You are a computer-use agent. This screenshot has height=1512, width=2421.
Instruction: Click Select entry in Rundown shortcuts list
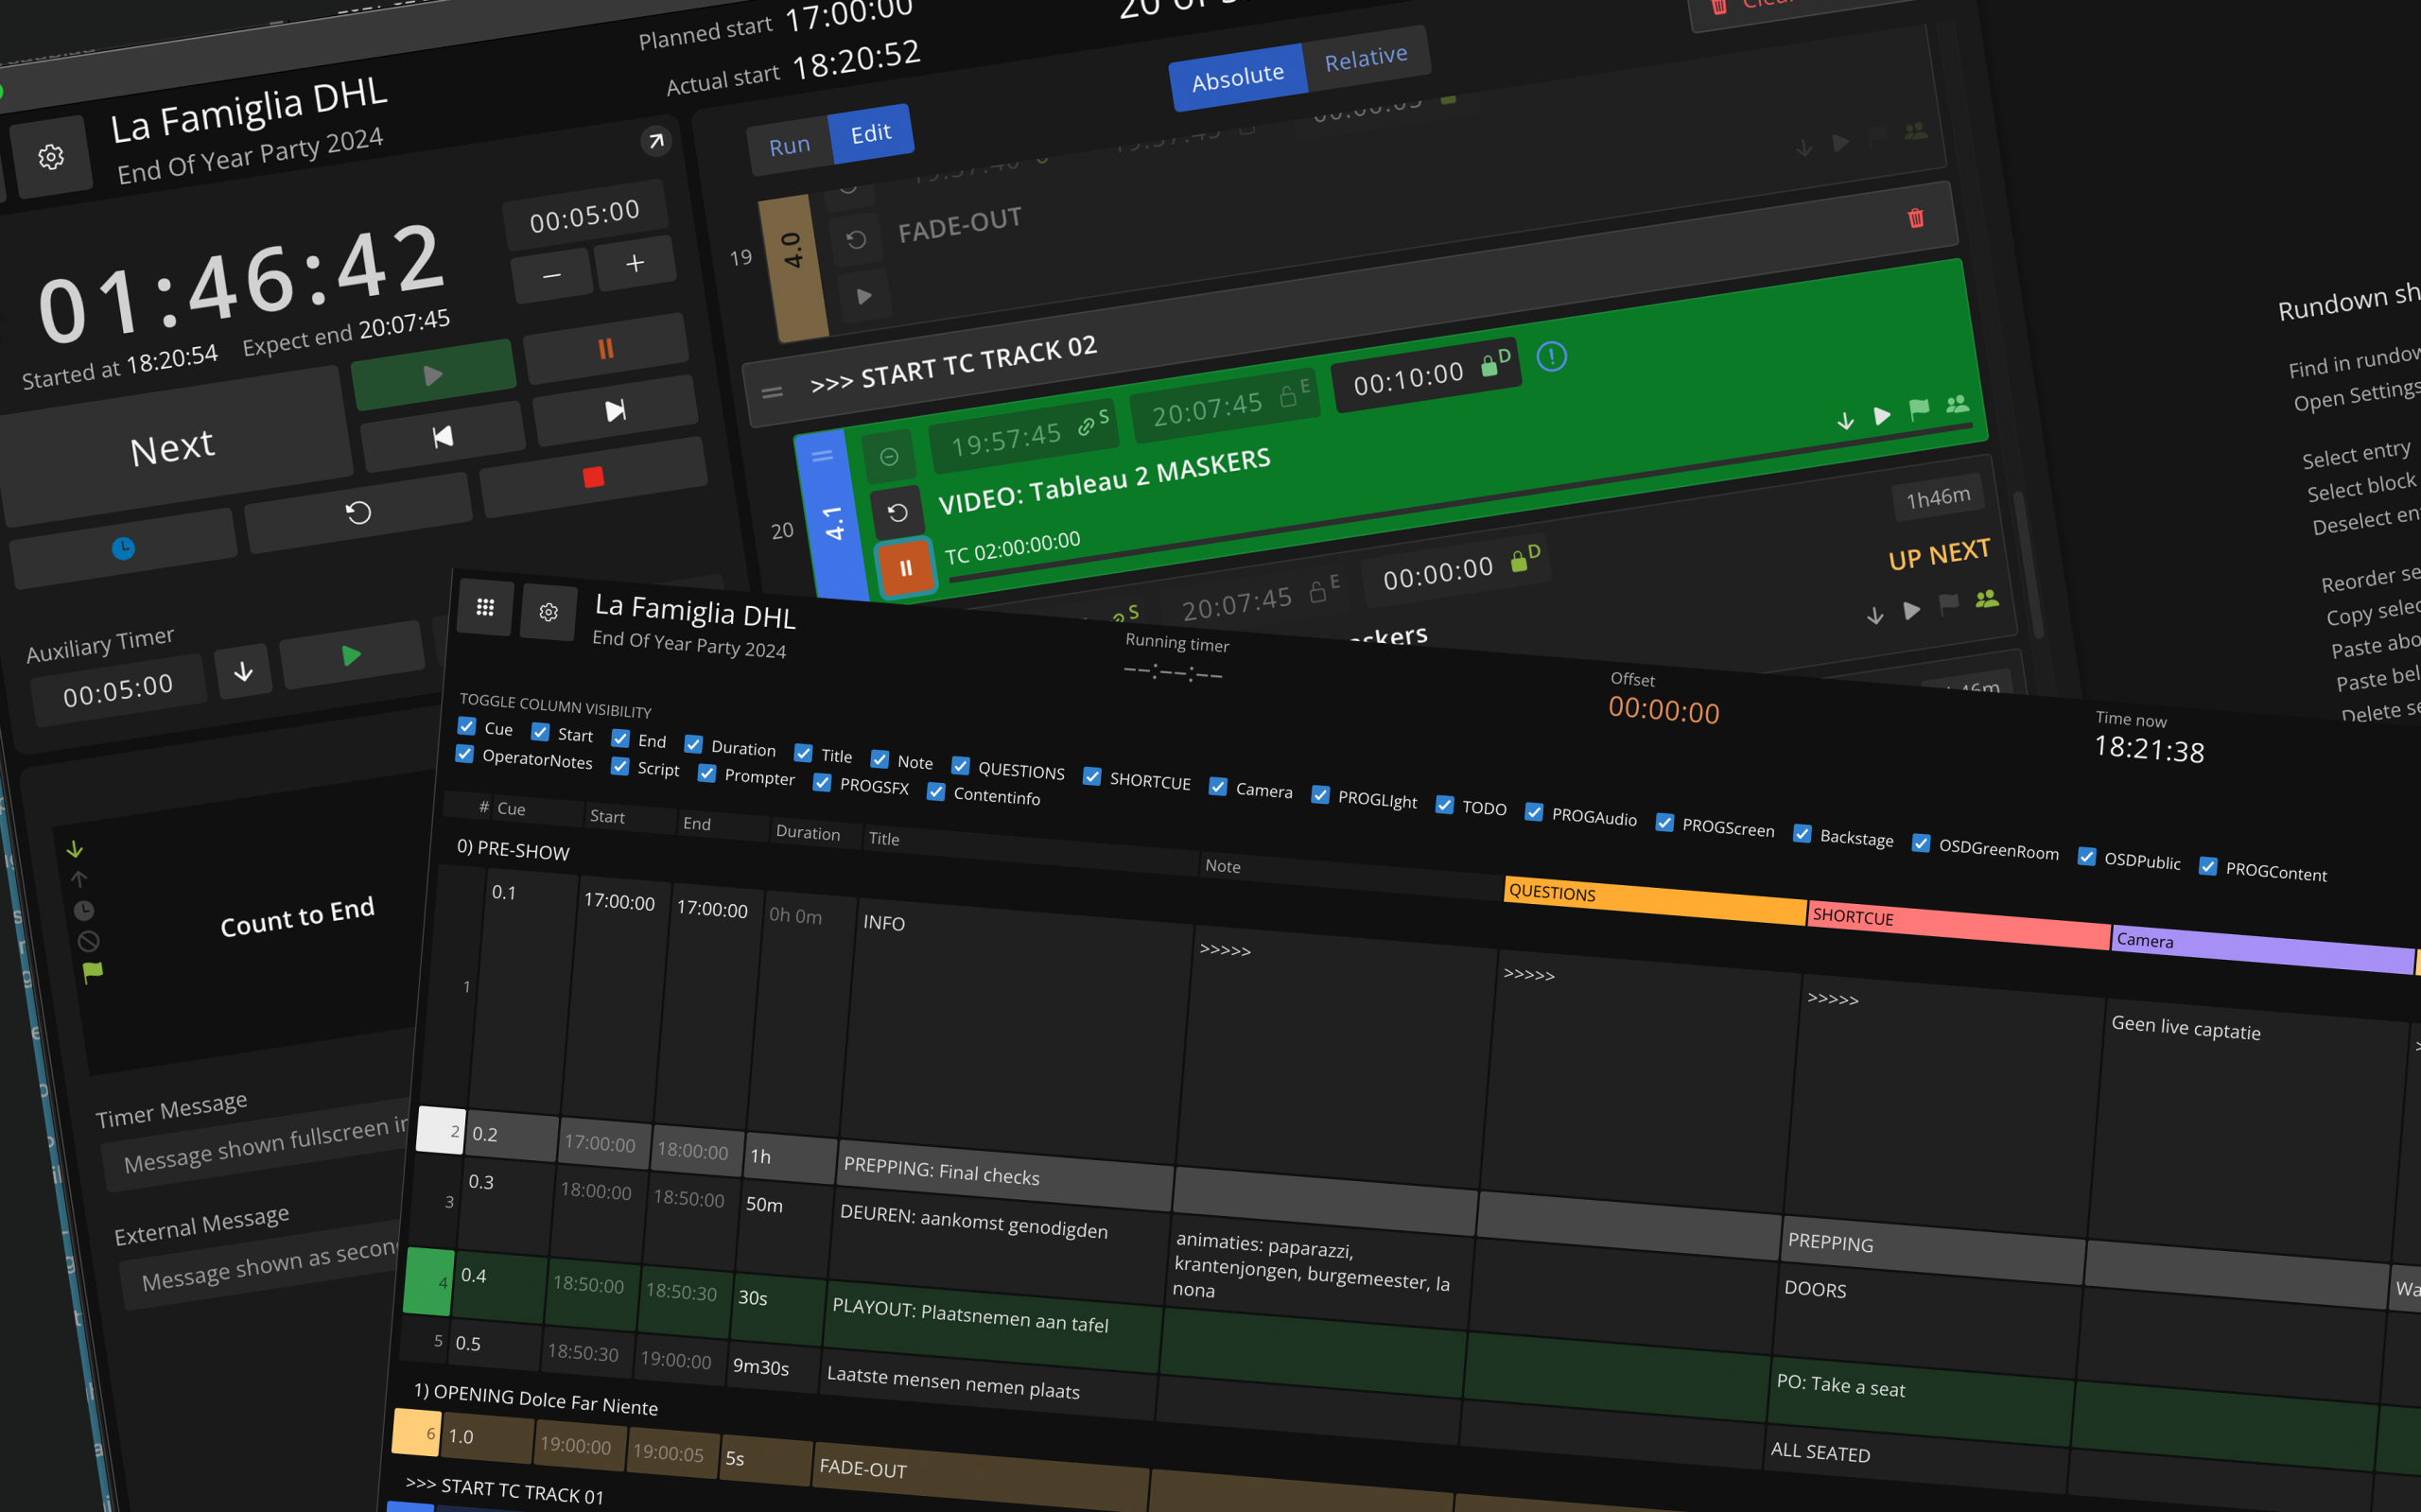(2356, 454)
